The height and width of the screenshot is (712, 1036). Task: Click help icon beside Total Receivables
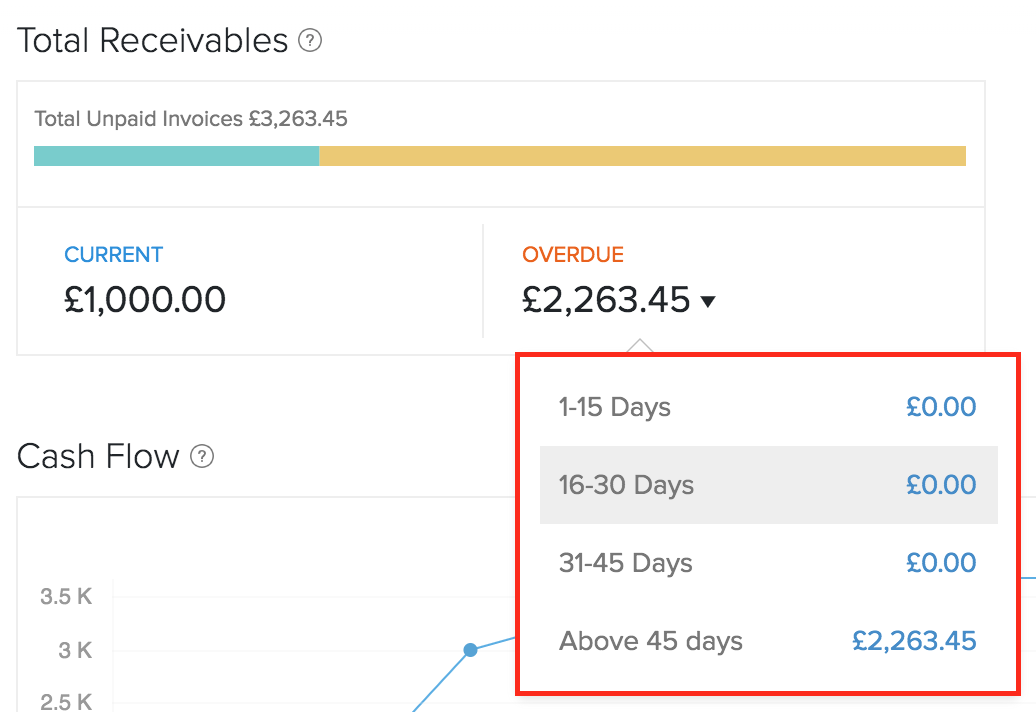[x=310, y=42]
